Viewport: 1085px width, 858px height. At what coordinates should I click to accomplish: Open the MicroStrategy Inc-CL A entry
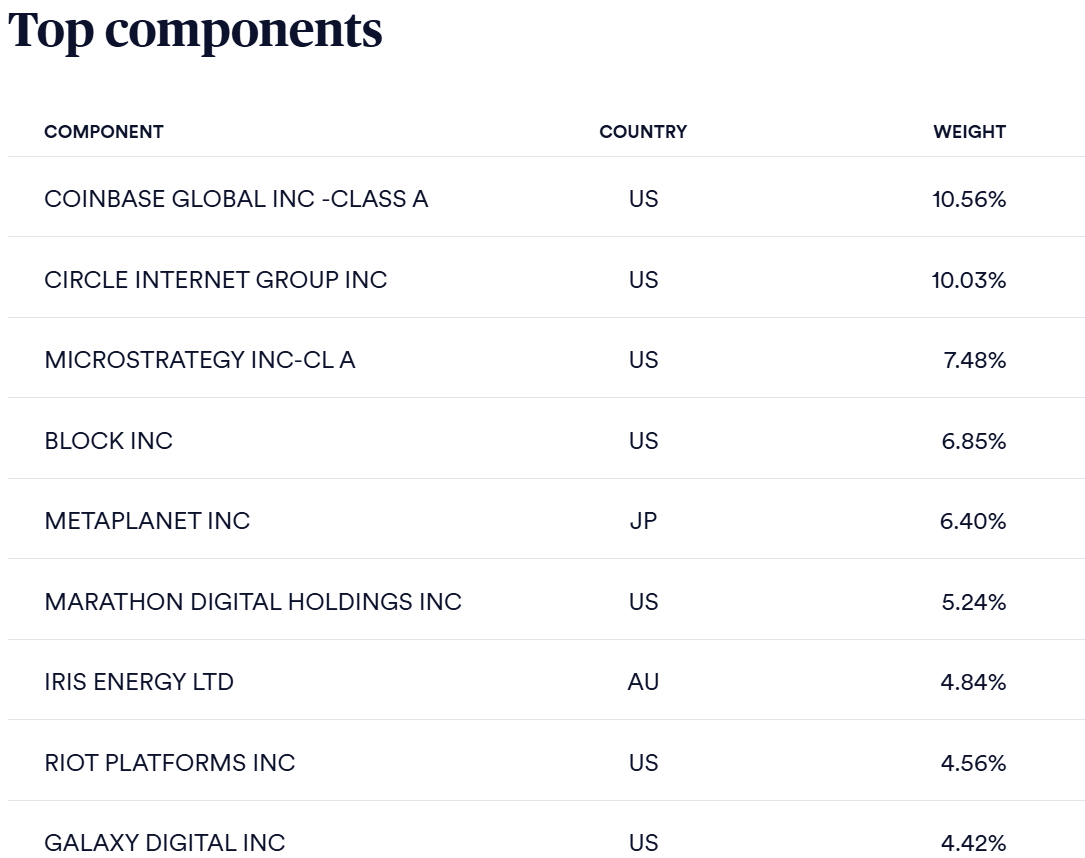200,360
